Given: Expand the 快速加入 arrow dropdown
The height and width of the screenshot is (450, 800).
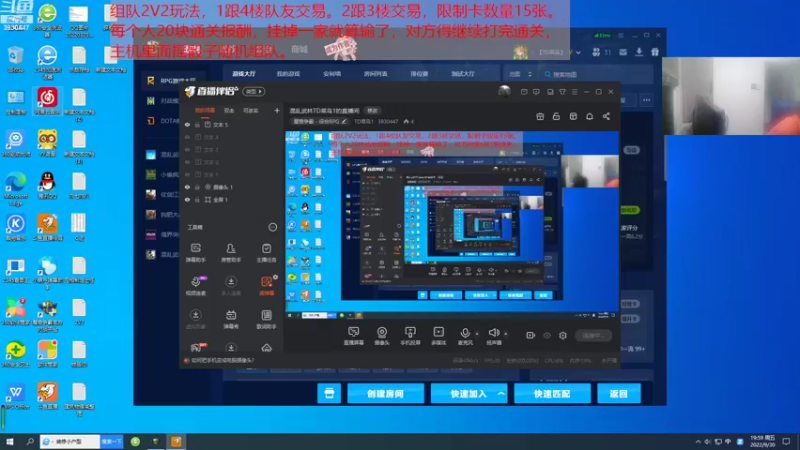Looking at the screenshot, I should pyautogui.click(x=501, y=393).
